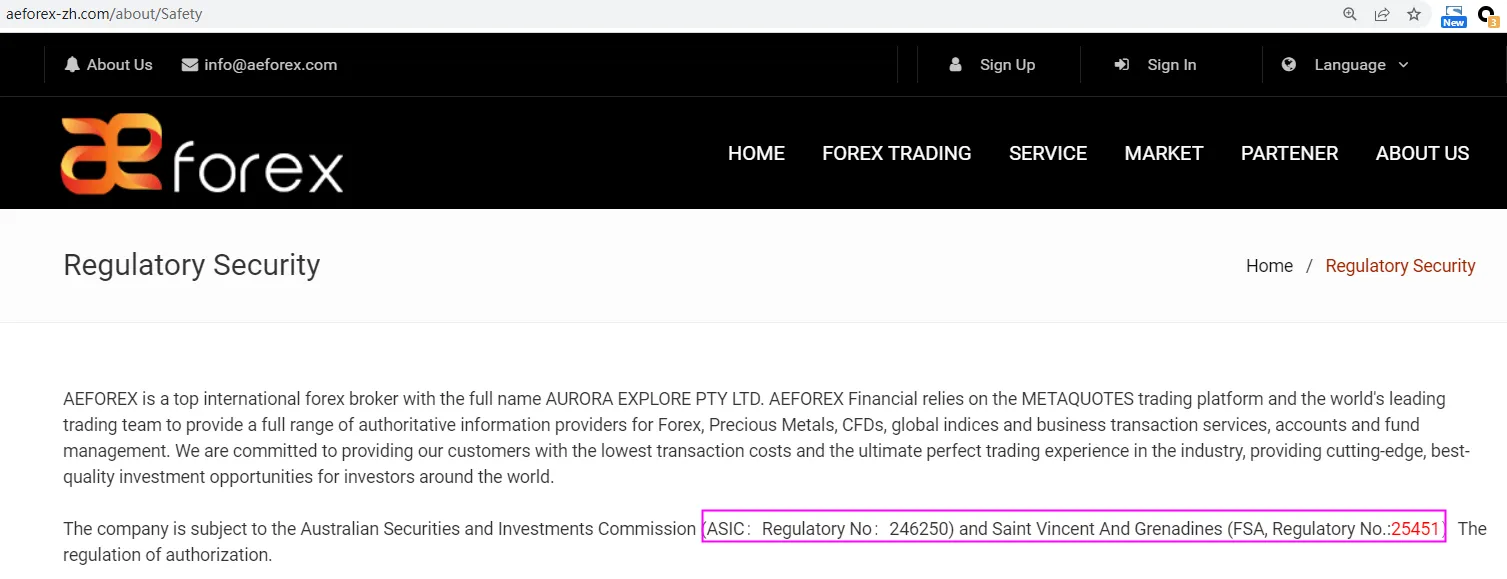1507x579 pixels.
Task: Click the envelope icon next to email address
Action: click(x=190, y=65)
